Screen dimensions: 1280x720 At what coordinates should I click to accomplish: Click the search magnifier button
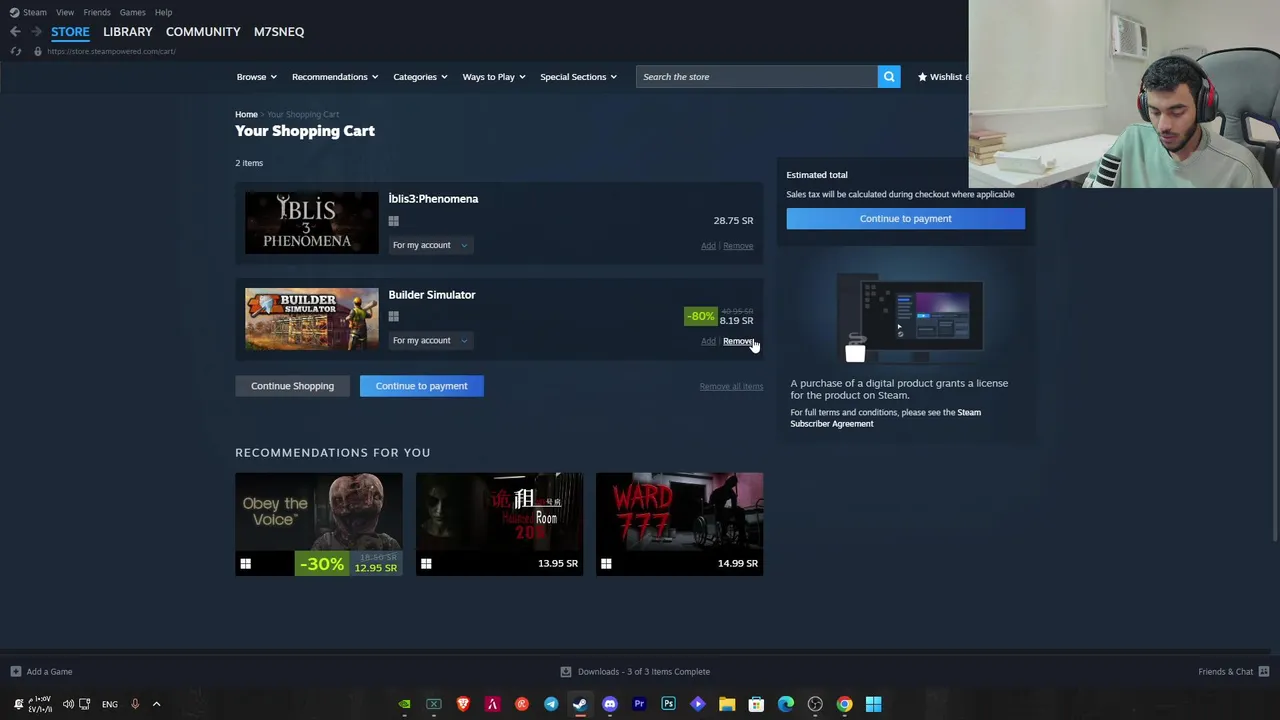click(888, 77)
